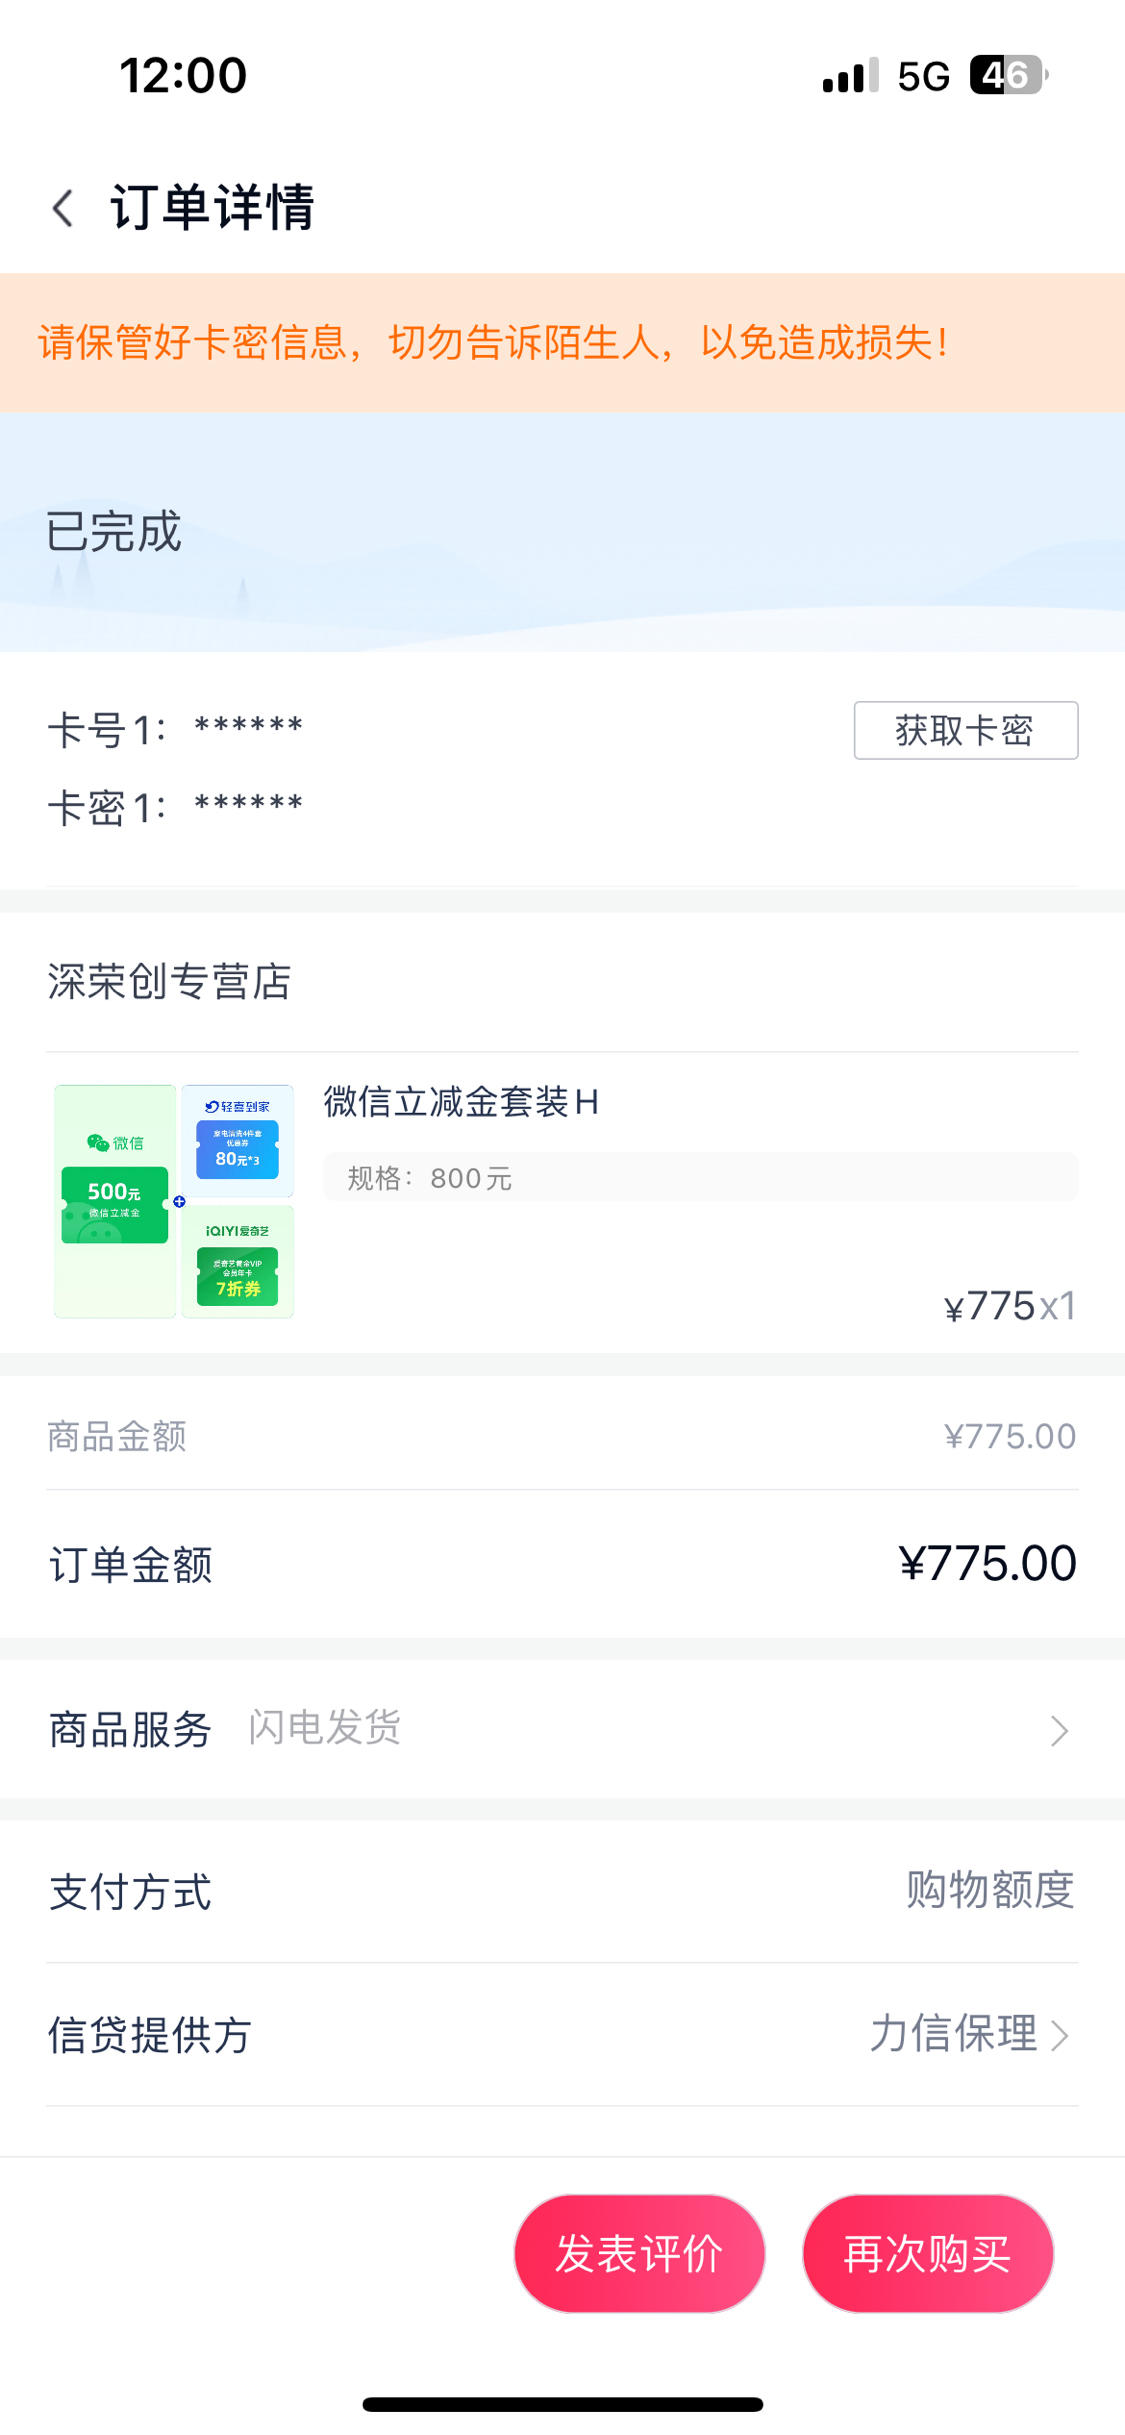Open 深荣创专营店 store name
The height and width of the screenshot is (2435, 1125).
(169, 981)
